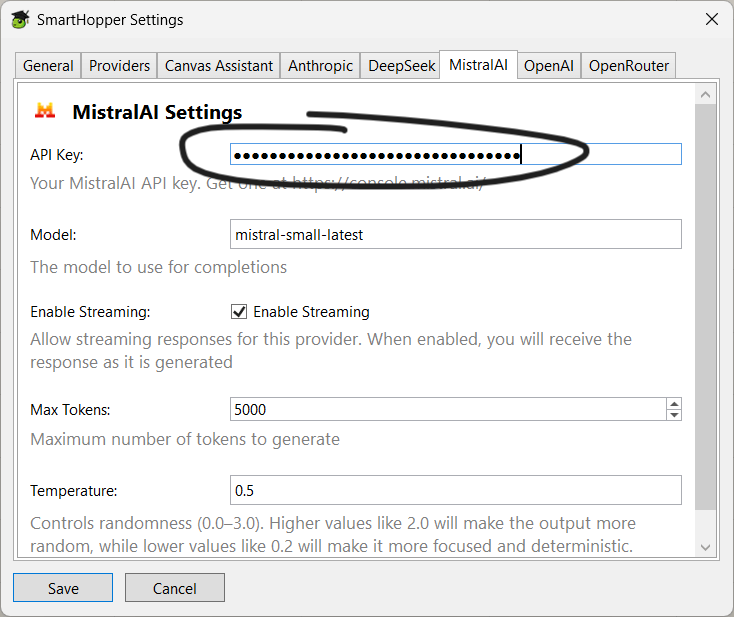The height and width of the screenshot is (617, 734).
Task: Click the 'API Key:' label
Action: coord(57,154)
